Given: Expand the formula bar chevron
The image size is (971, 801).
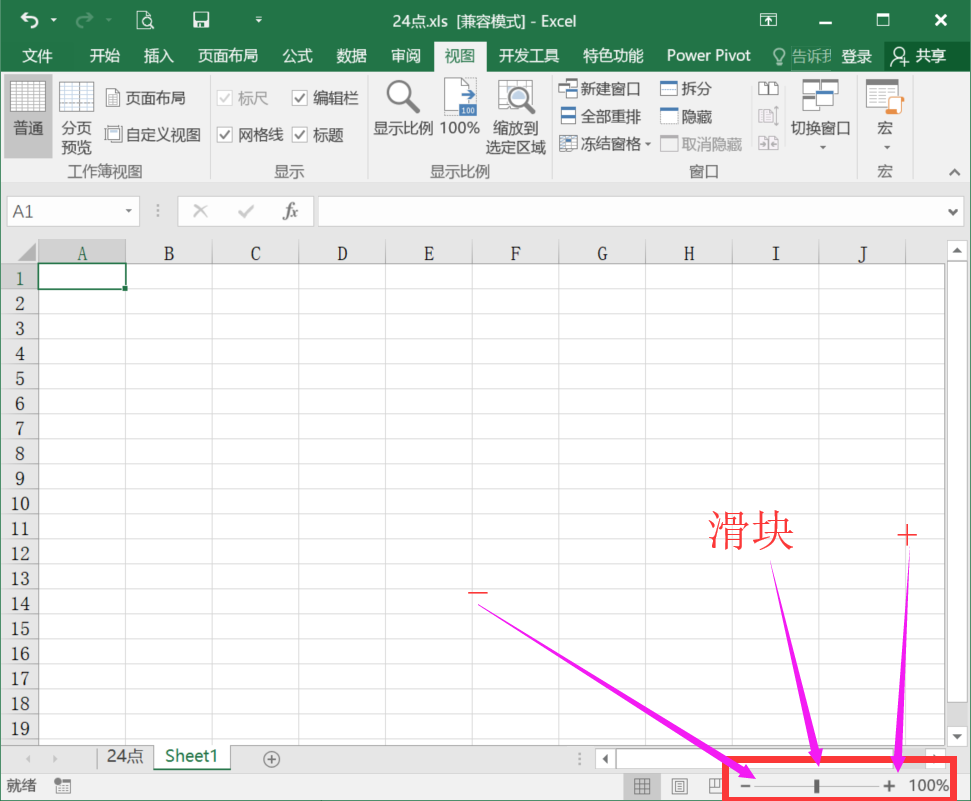Looking at the screenshot, I should pyautogui.click(x=952, y=212).
